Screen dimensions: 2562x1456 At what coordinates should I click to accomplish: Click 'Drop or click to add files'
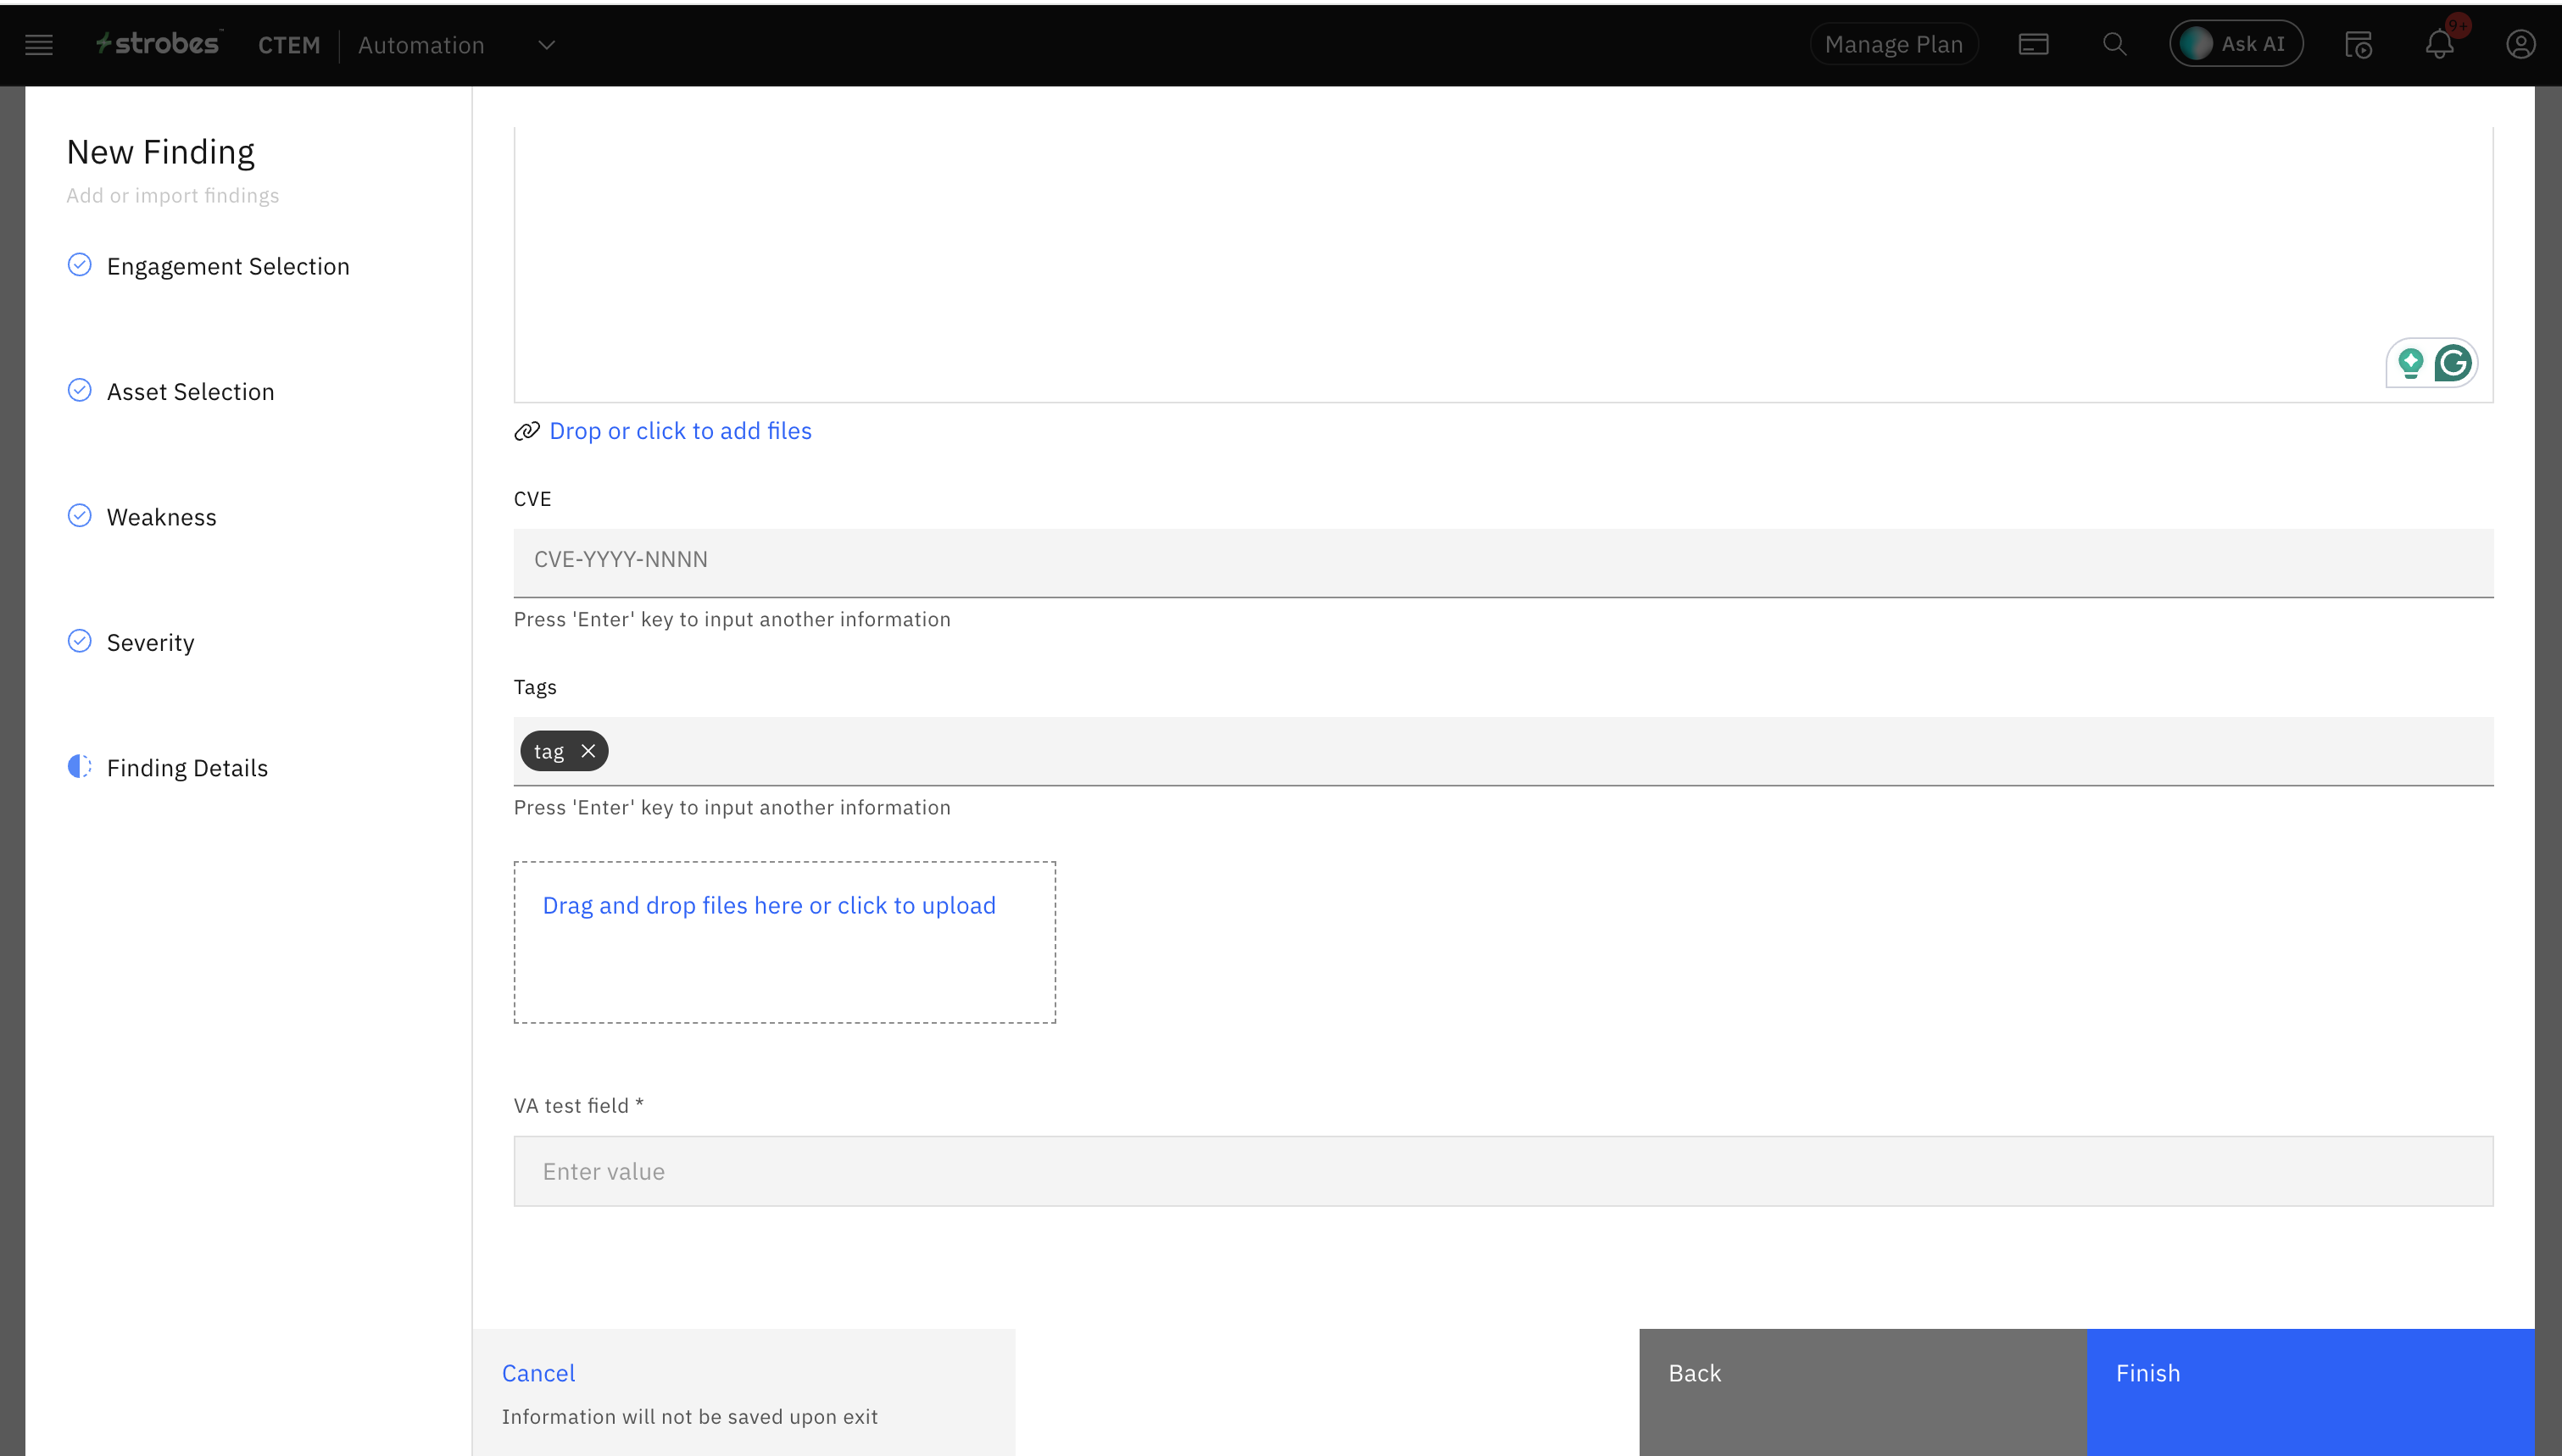(x=680, y=431)
